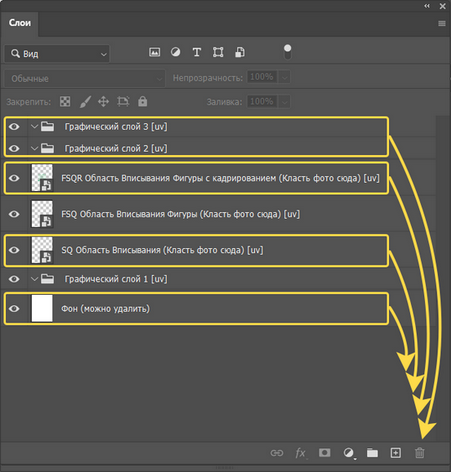The height and width of the screenshot is (472, 451).
Task: Create a new group folder icon
Action: pos(372,453)
